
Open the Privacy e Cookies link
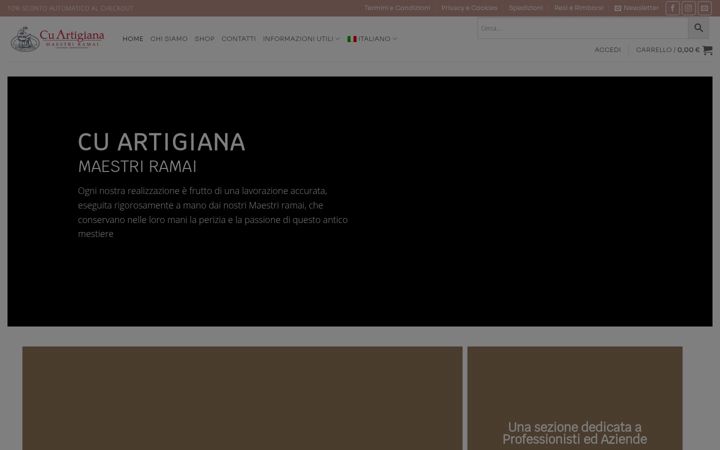tap(469, 8)
